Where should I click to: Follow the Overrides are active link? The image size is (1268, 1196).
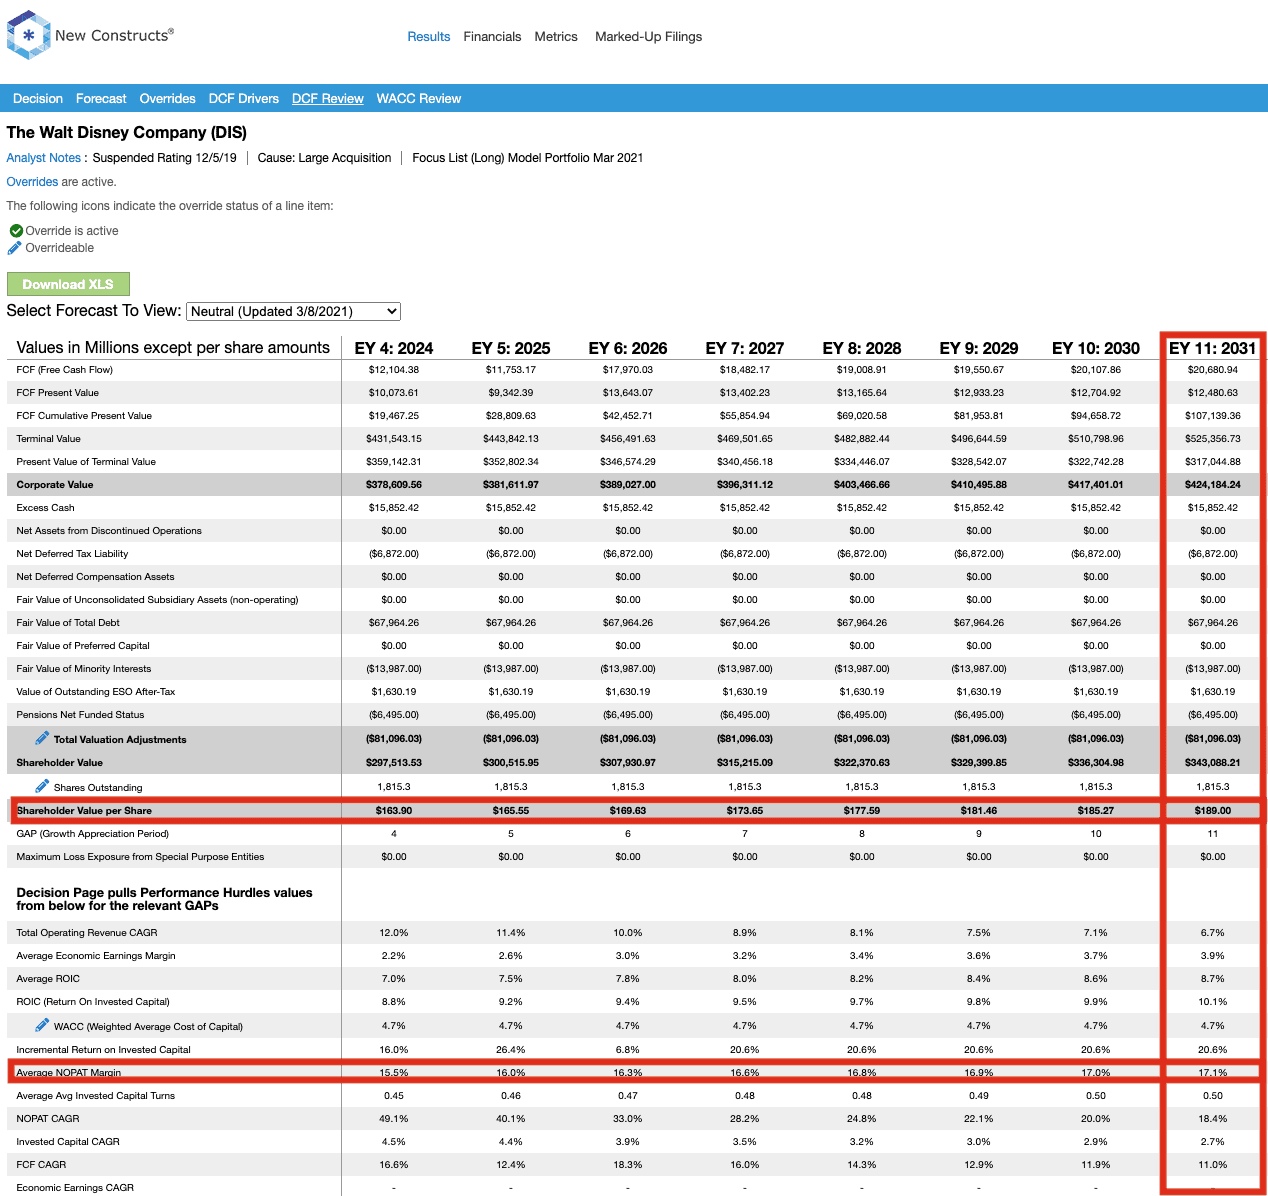pos(32,182)
